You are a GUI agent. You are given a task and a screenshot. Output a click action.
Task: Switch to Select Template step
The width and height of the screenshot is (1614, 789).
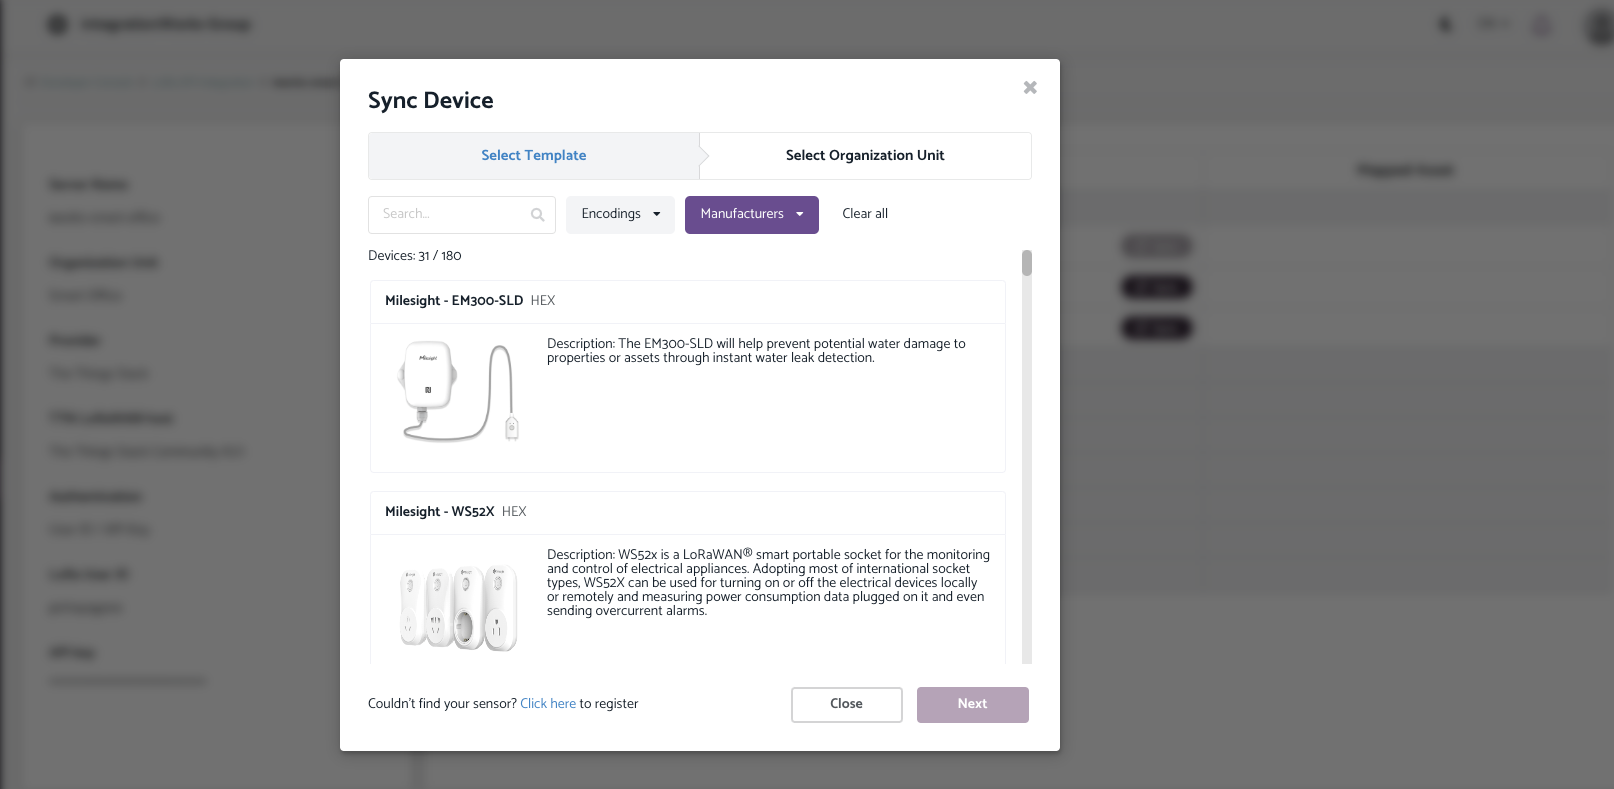tap(534, 156)
